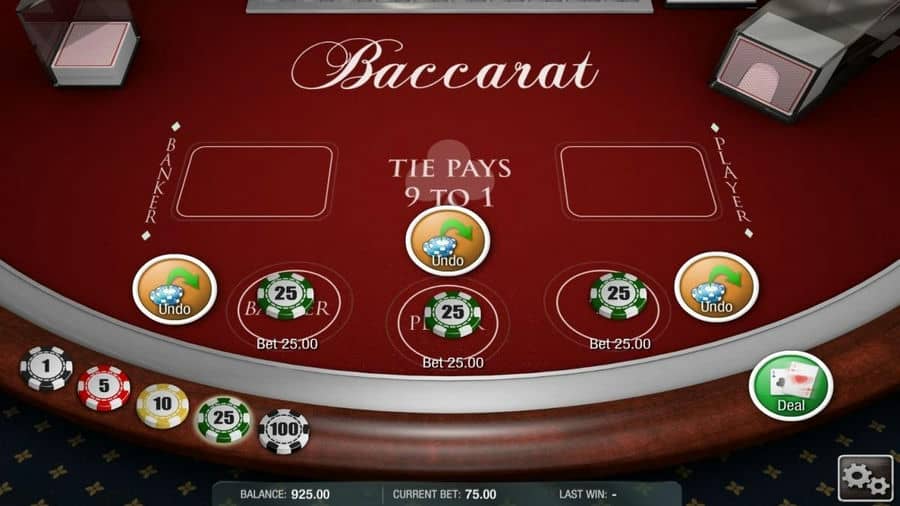Click the Player card area rectangle
Screen dimensions: 900x506
[x=638, y=181]
